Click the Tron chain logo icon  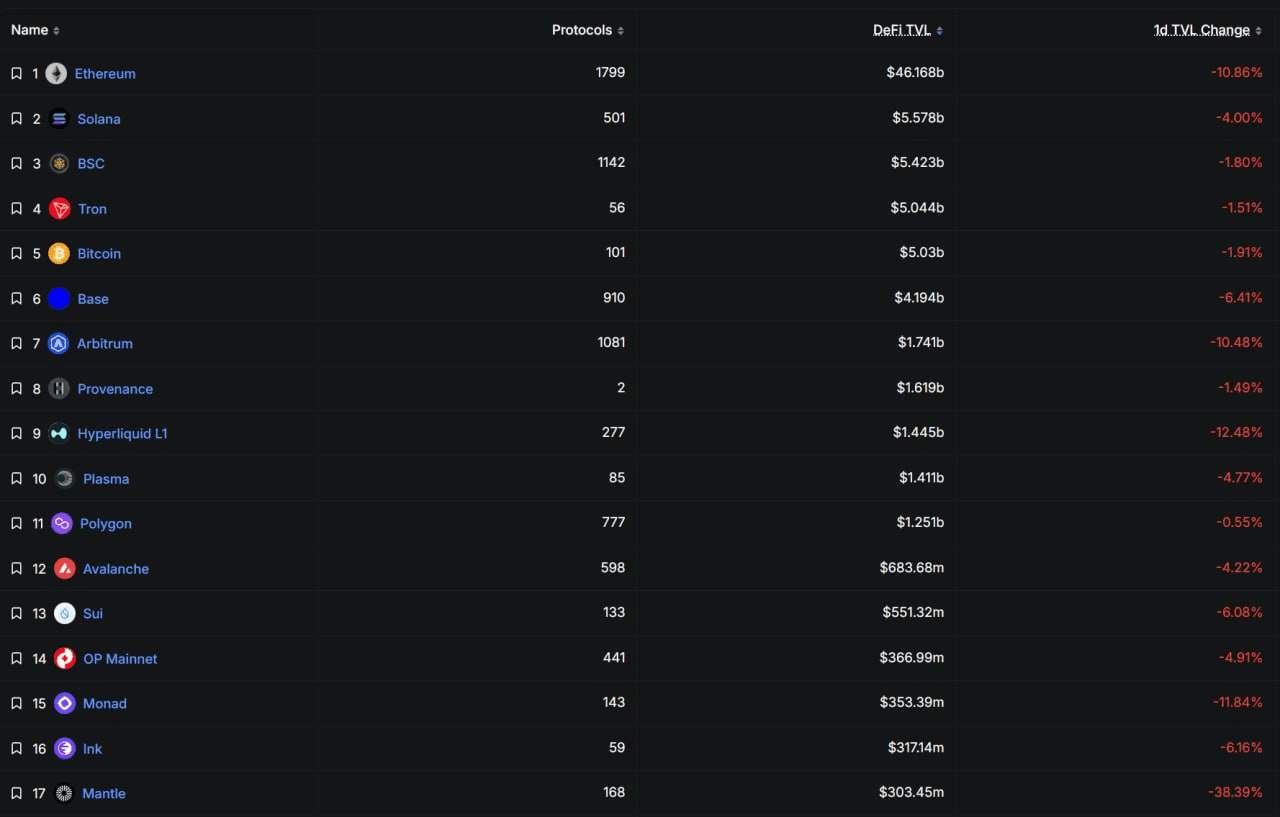(60, 209)
